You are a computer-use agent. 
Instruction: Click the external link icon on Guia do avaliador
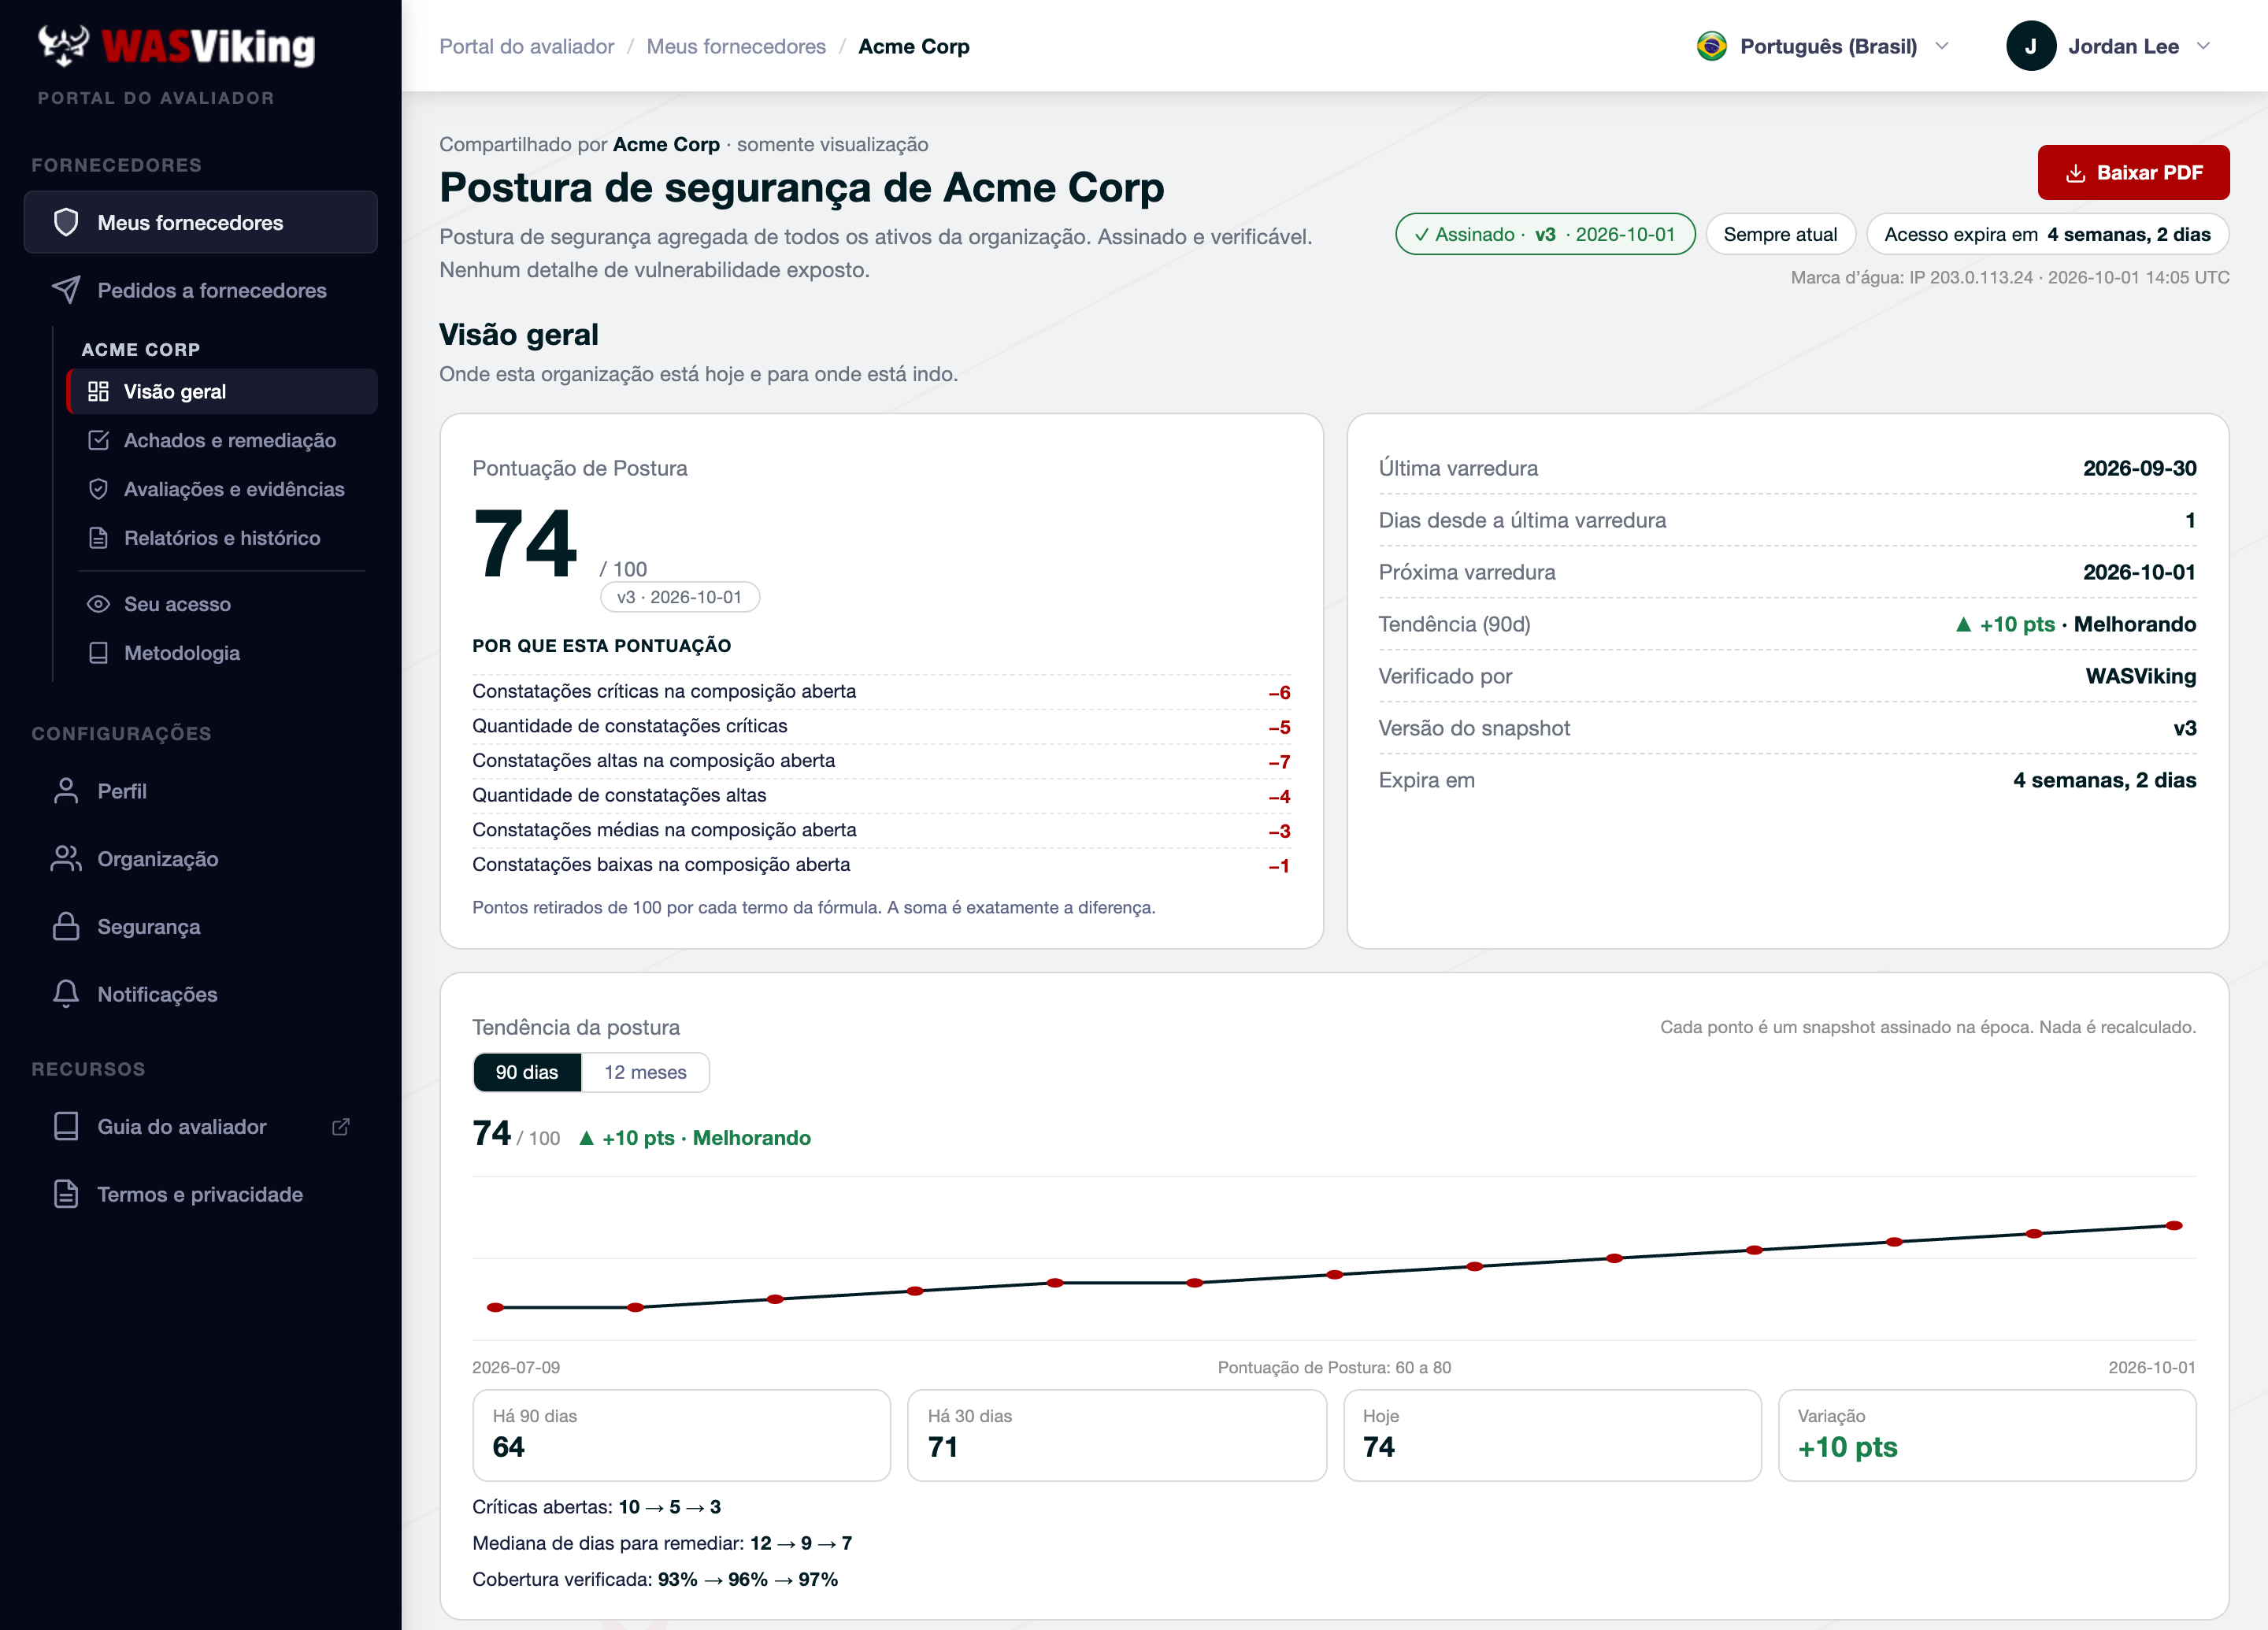coord(341,1127)
